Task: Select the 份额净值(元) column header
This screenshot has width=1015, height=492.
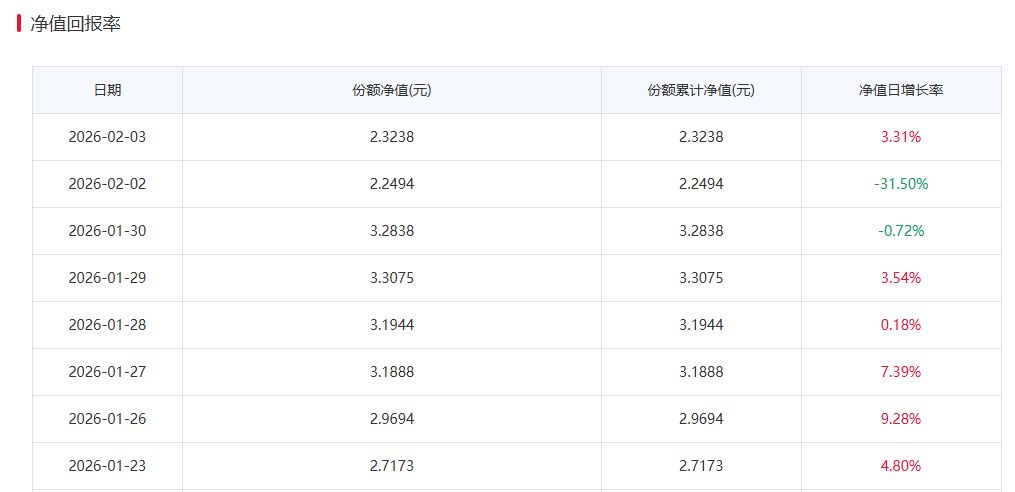Action: (x=391, y=90)
